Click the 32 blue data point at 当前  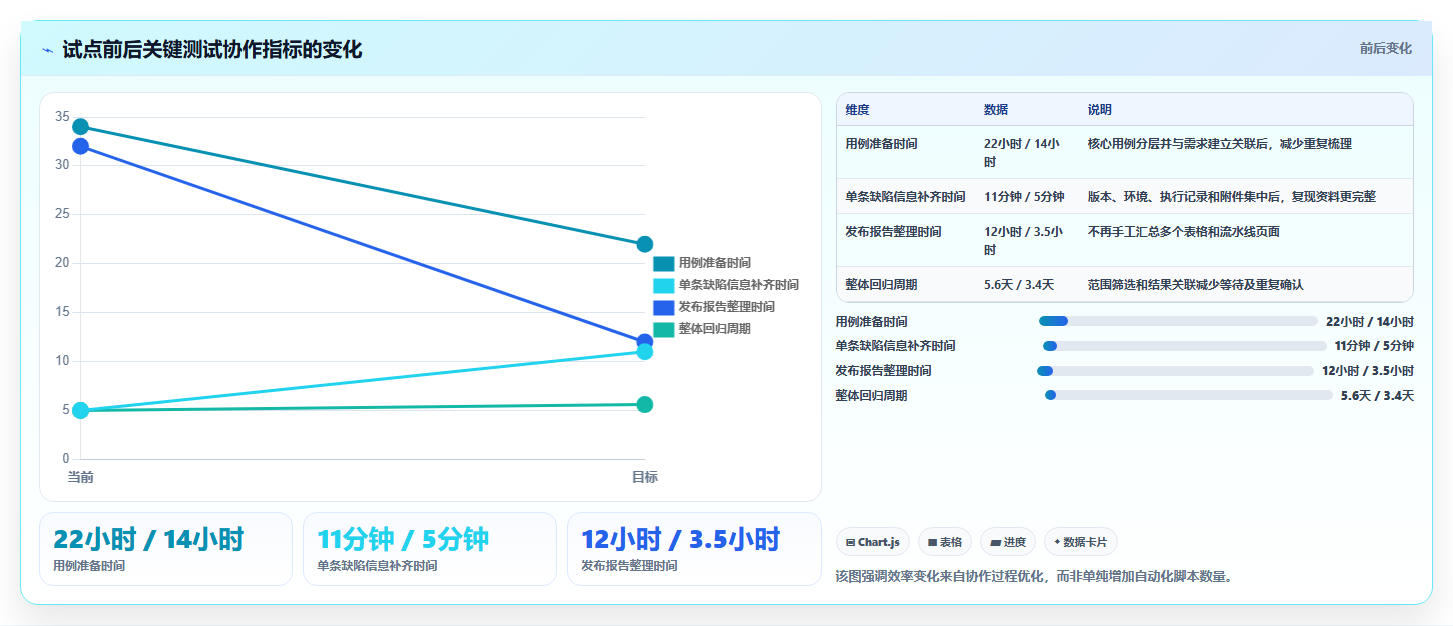(80, 146)
